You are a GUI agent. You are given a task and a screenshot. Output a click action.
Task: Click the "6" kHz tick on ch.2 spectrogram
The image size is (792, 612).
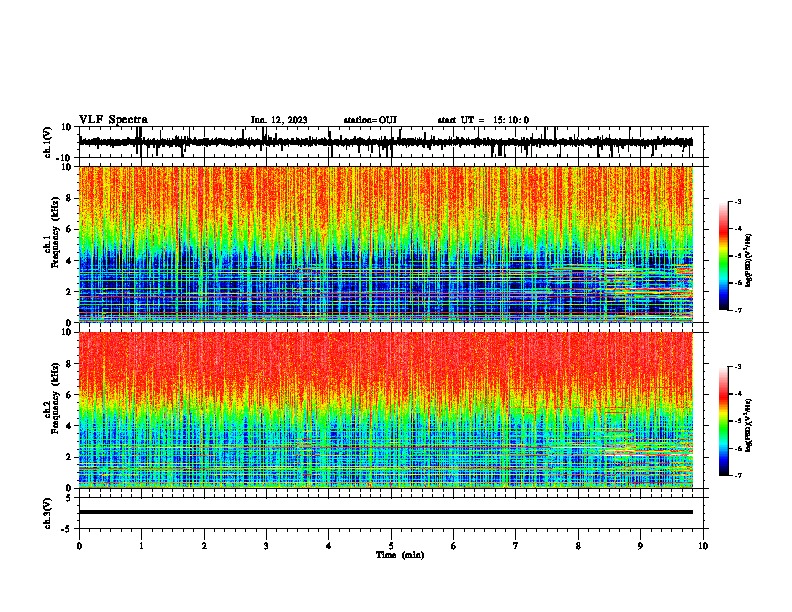tap(69, 395)
